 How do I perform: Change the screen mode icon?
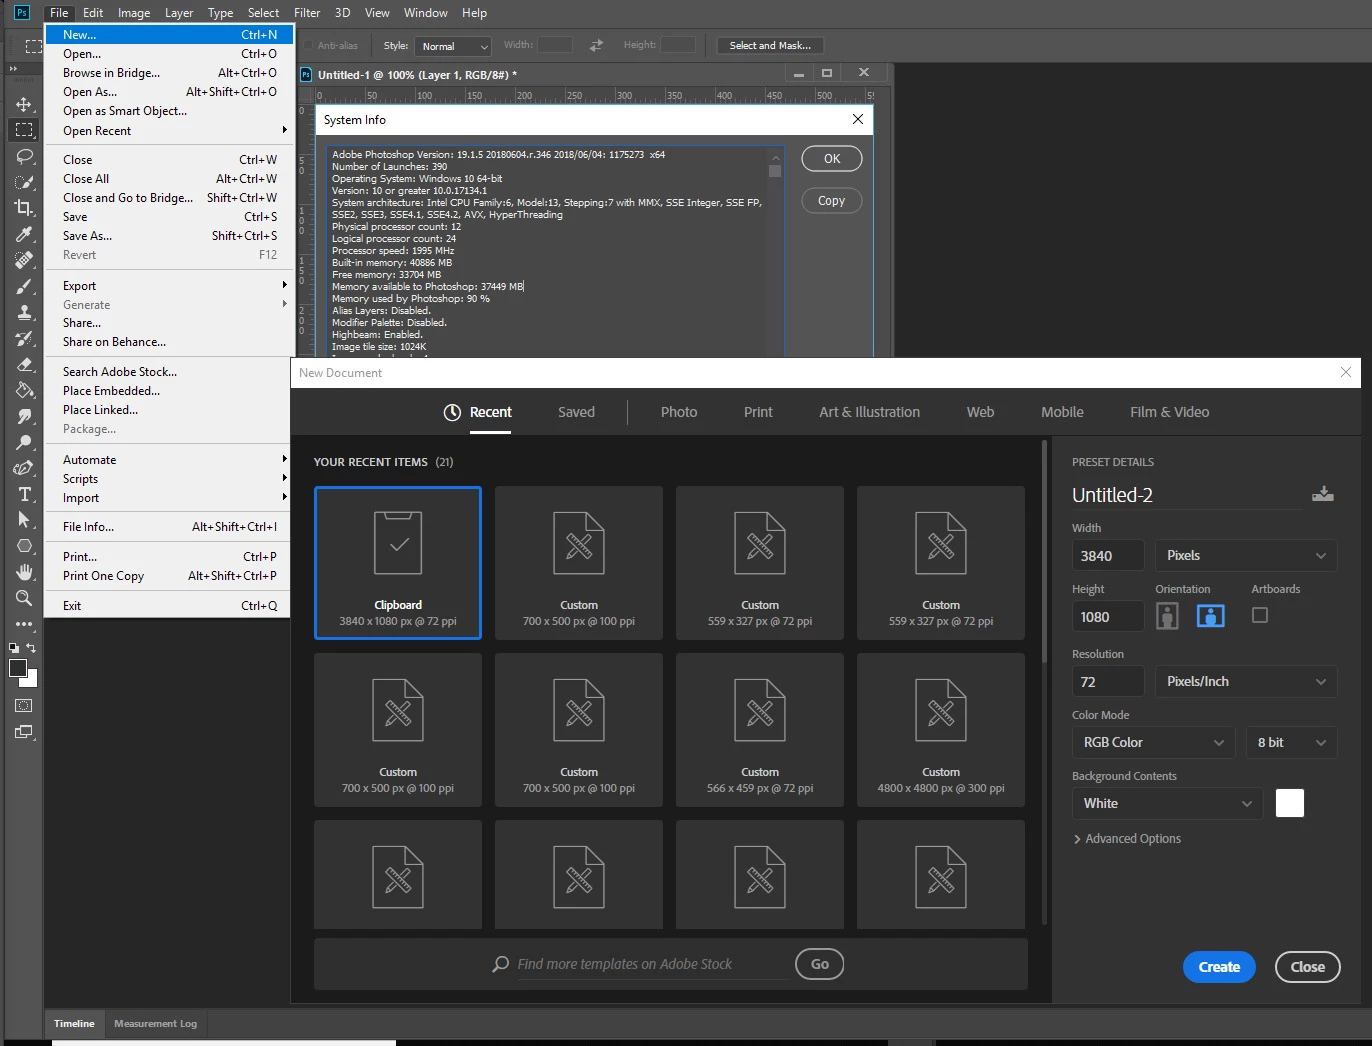point(24,732)
